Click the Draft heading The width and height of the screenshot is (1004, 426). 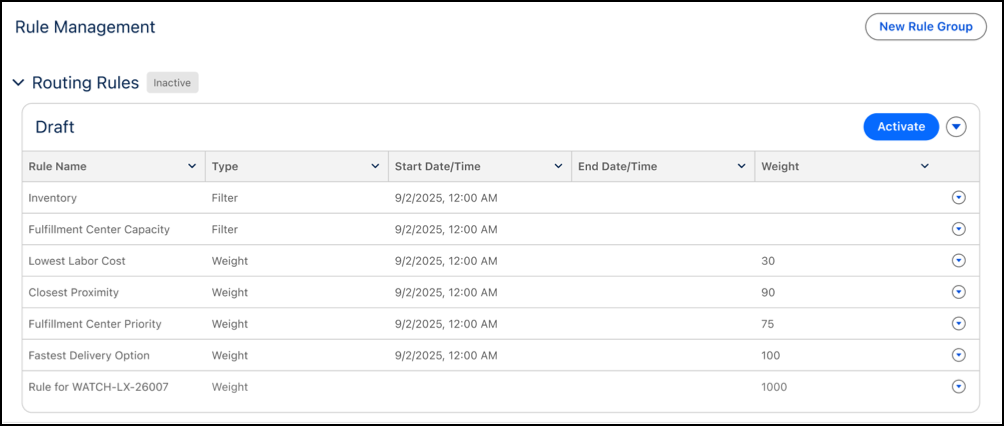click(x=54, y=127)
